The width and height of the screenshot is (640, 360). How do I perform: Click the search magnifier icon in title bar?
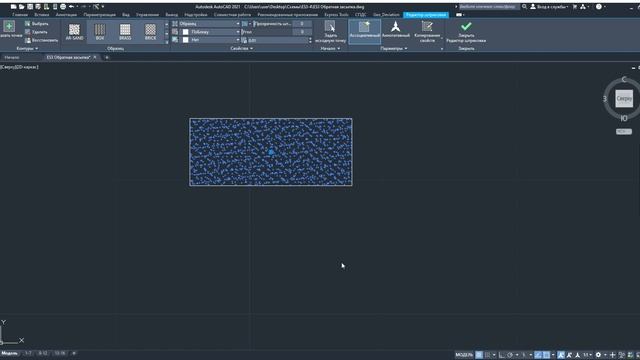click(524, 7)
